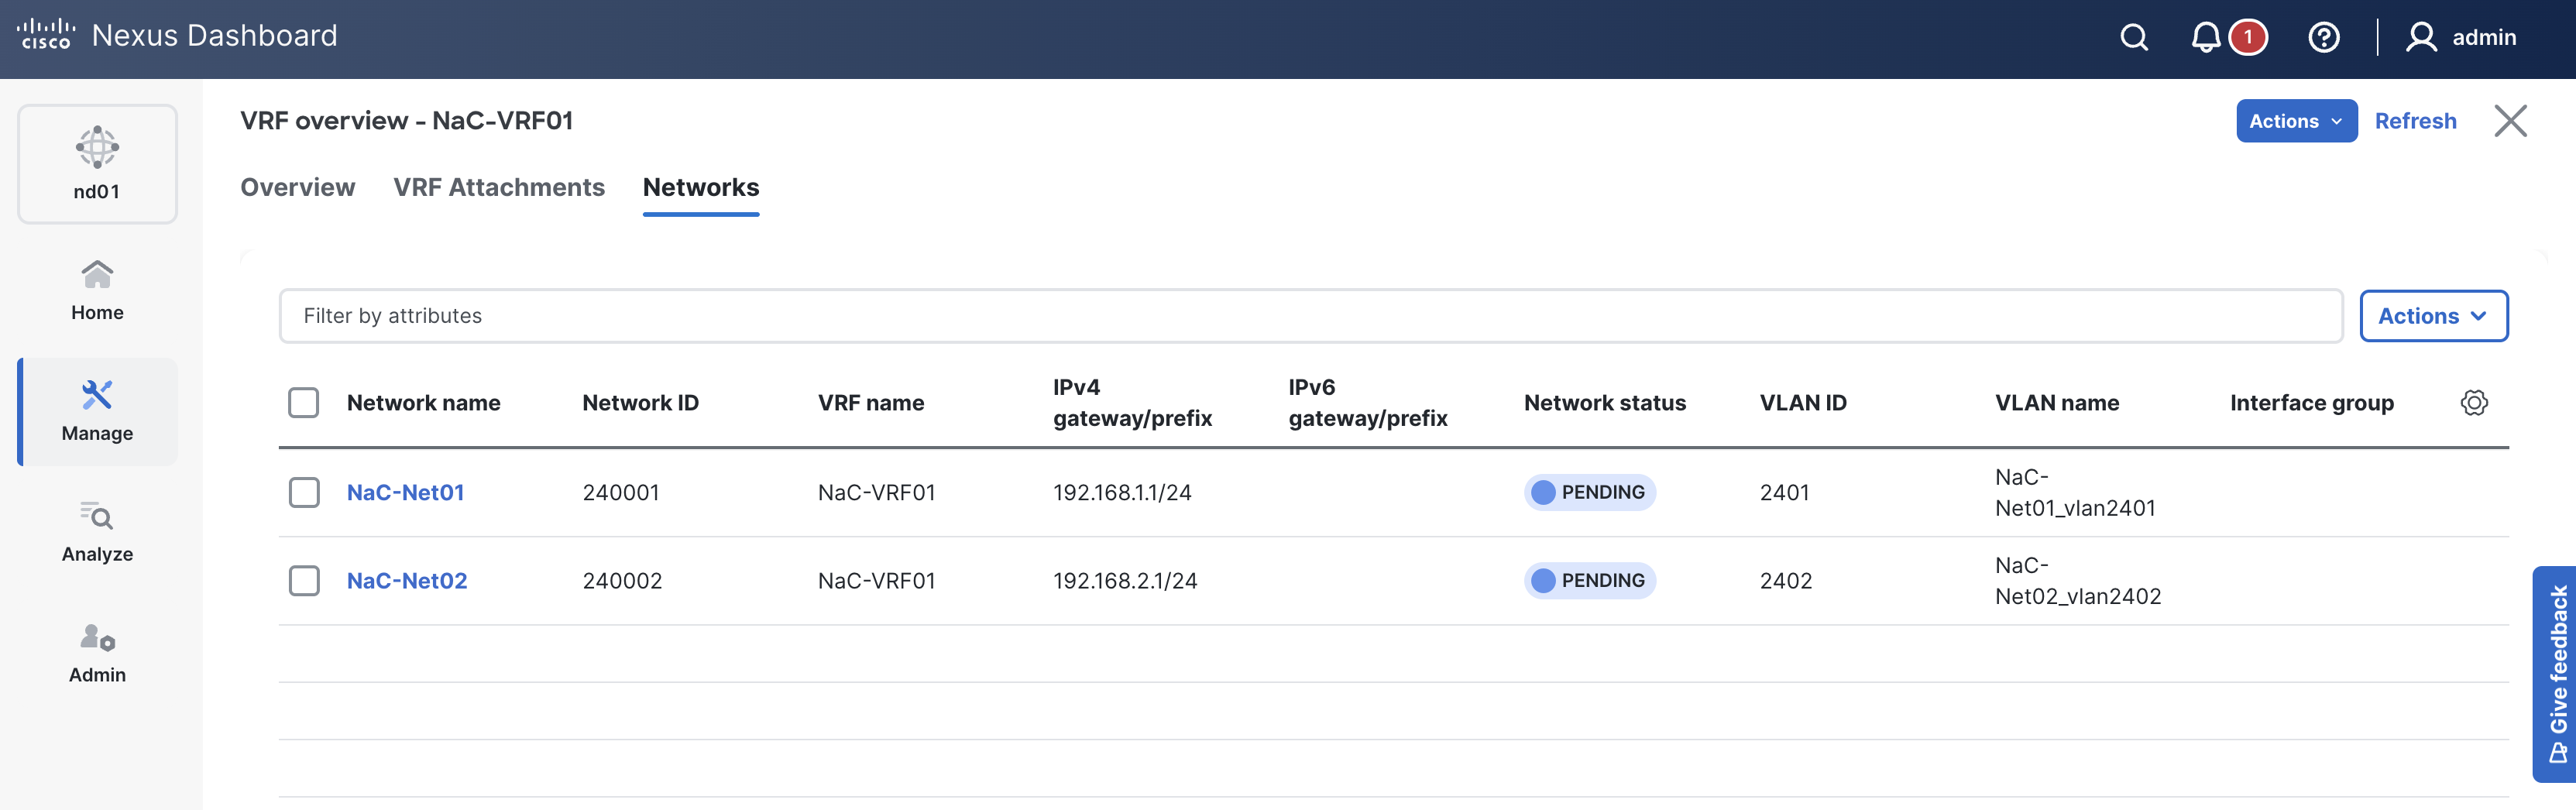Open table column settings gear icon
The width and height of the screenshot is (2576, 810).
point(2473,403)
